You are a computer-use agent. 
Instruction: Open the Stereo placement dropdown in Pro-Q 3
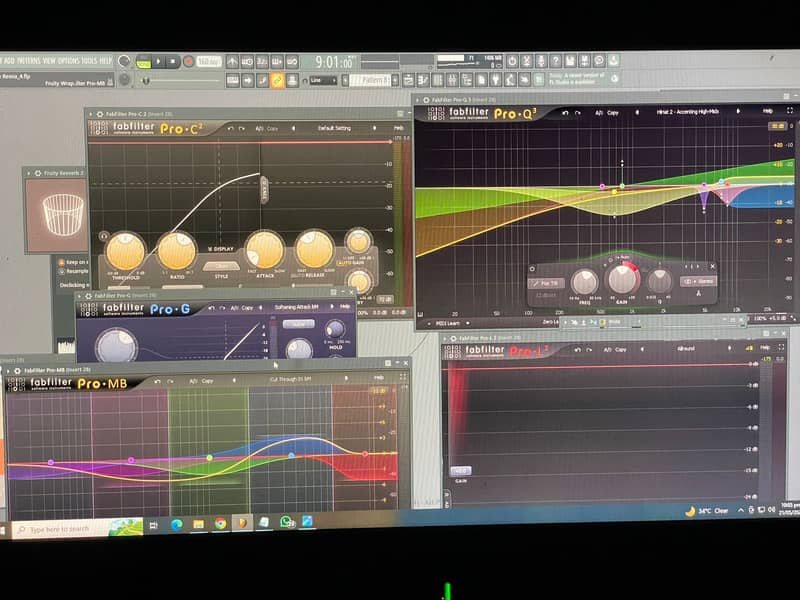(699, 281)
